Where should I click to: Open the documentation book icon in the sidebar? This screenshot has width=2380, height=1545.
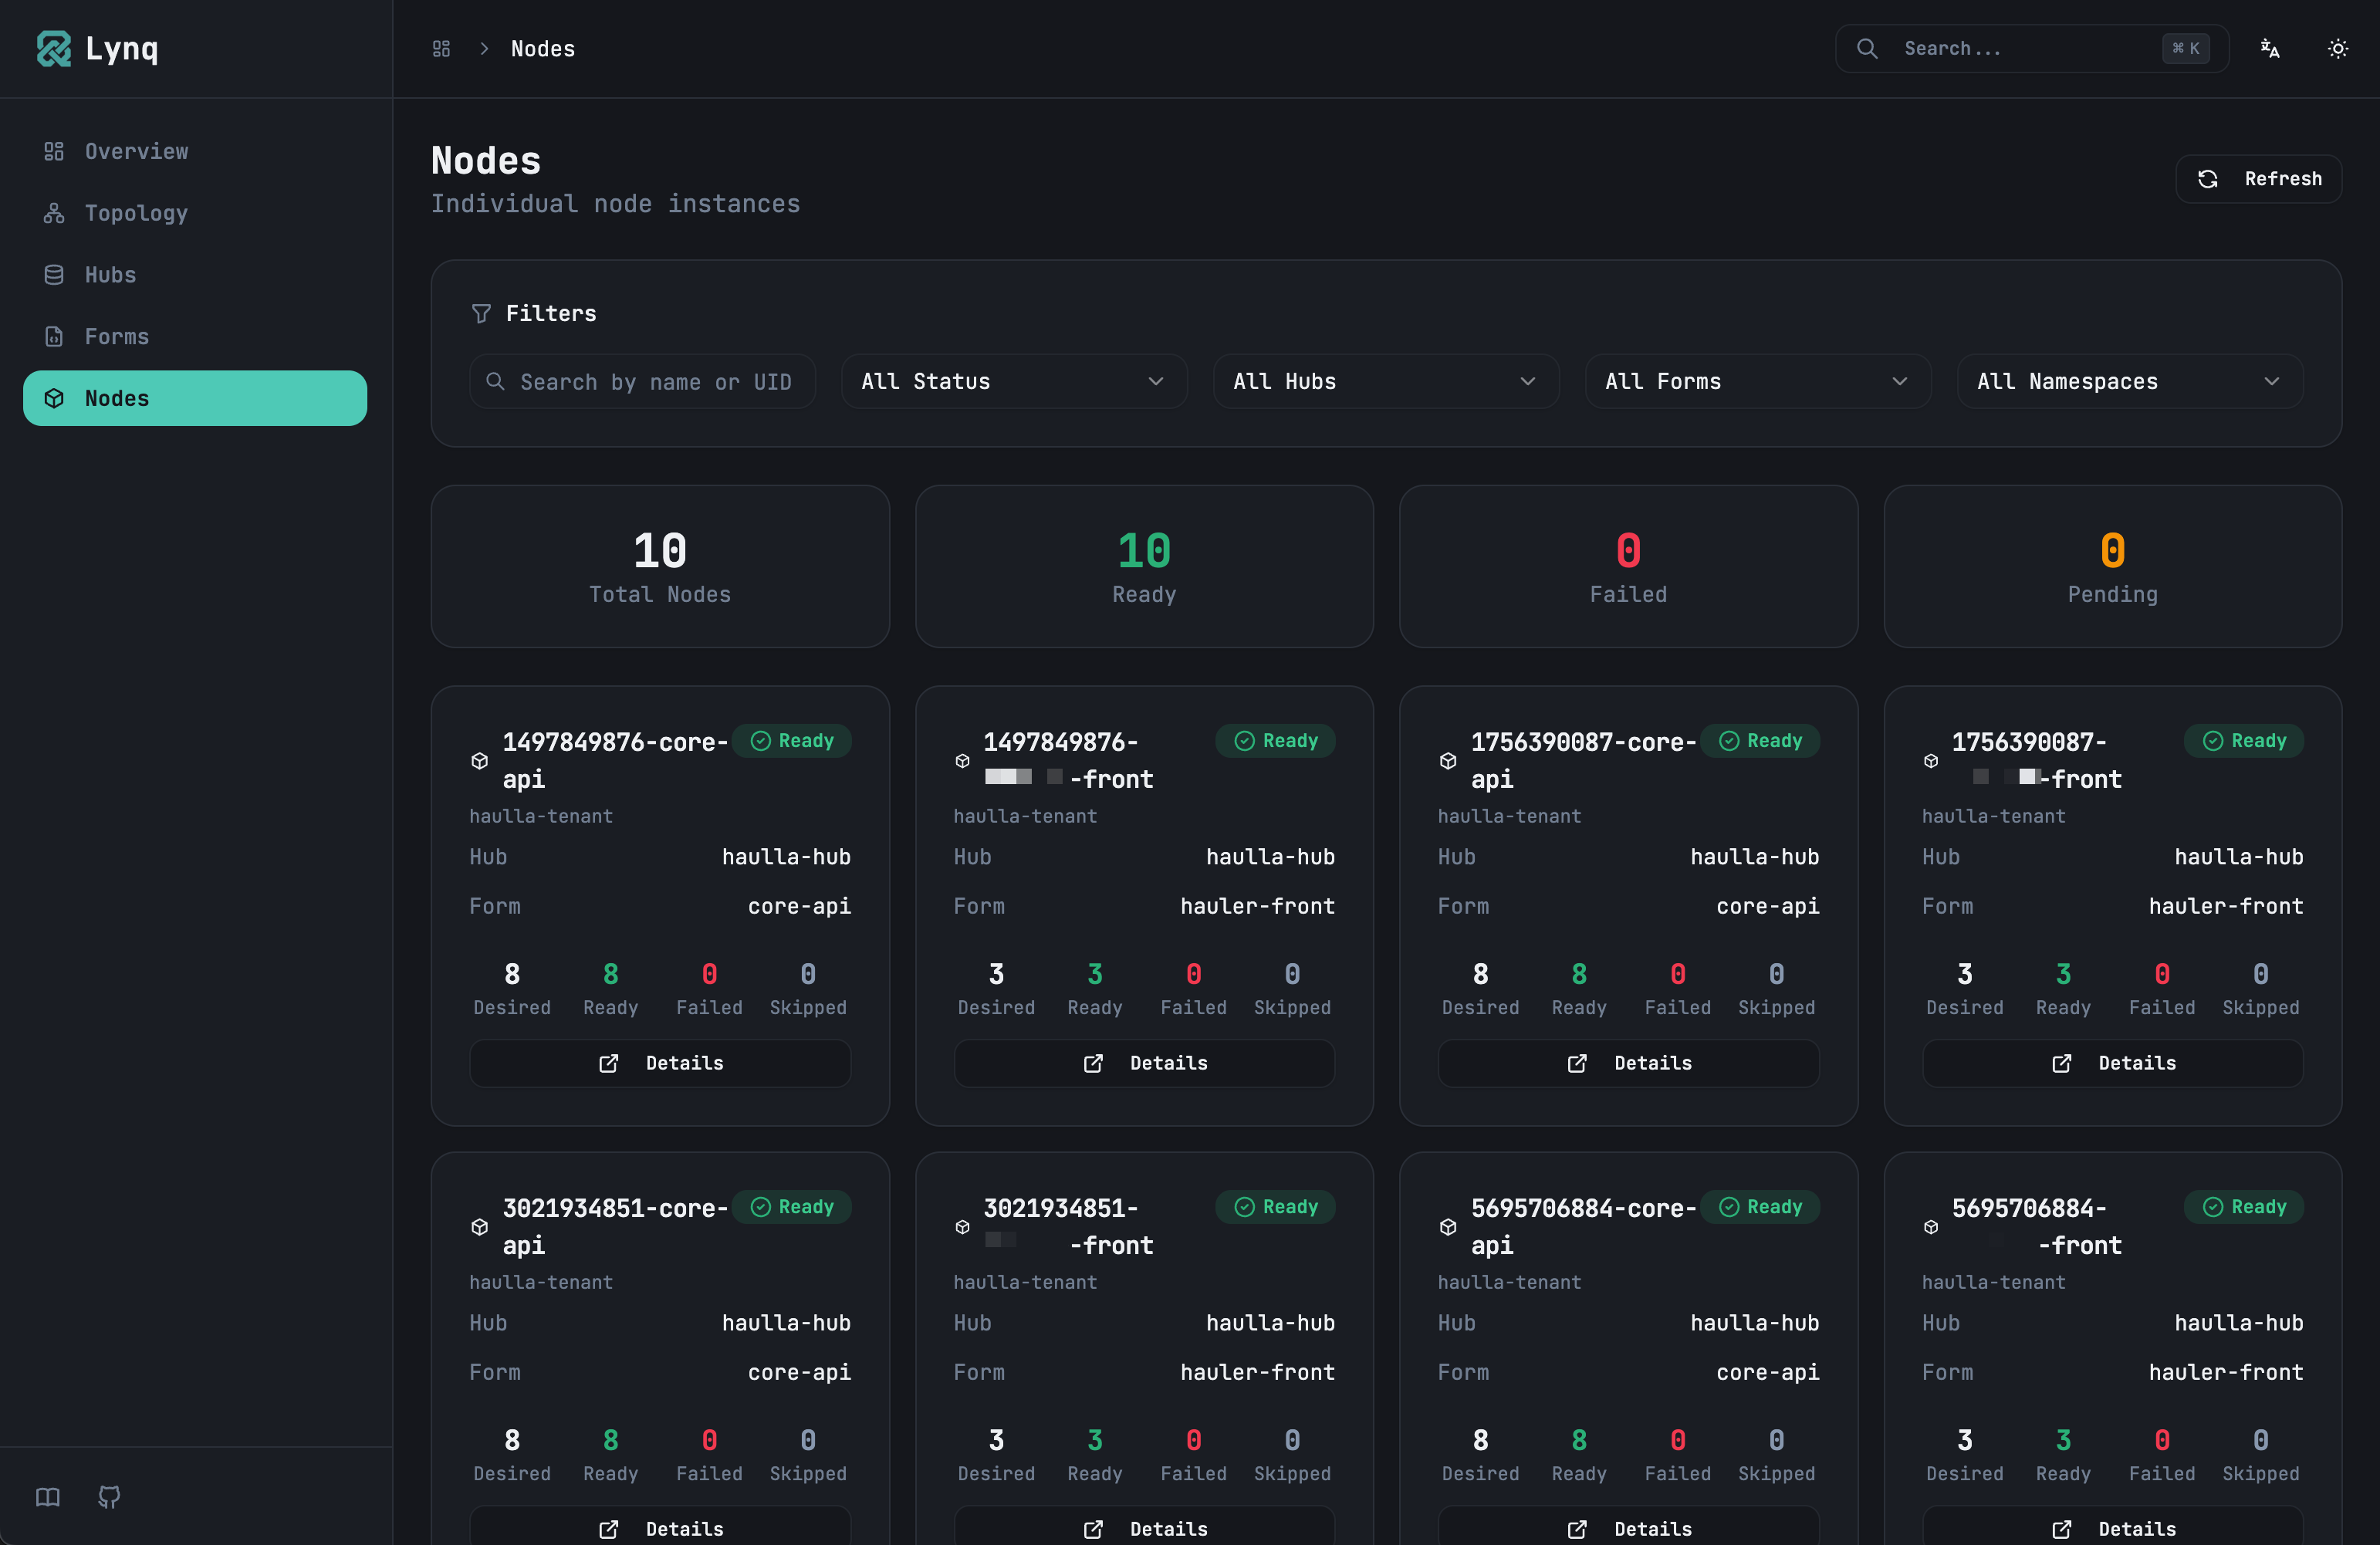[x=46, y=1497]
